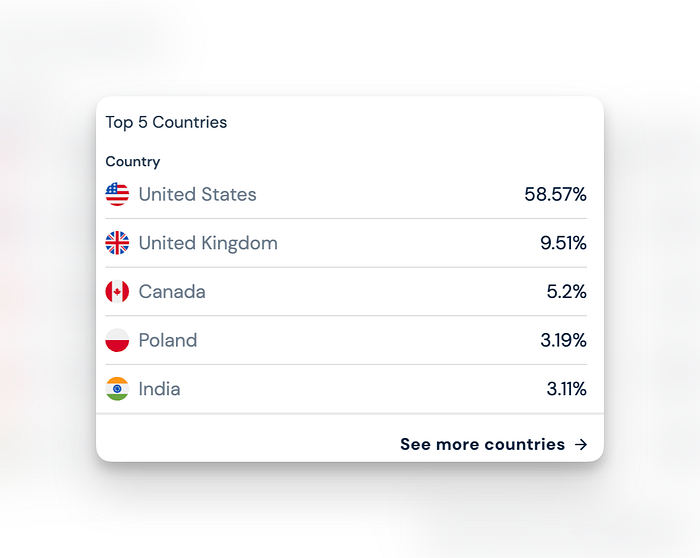Screen dimensions: 700x558
Task: Click the United Kingdom flag icon
Action: coord(117,243)
